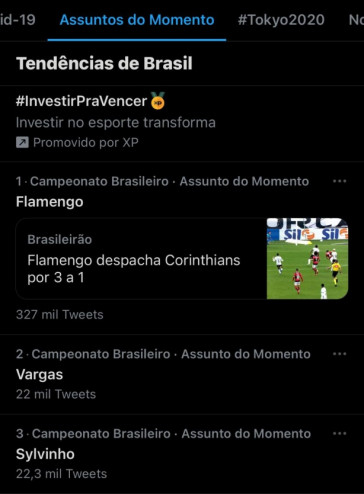364x494 pixels.
Task: Open the Flamengo trending topic
Action: (x=50, y=202)
